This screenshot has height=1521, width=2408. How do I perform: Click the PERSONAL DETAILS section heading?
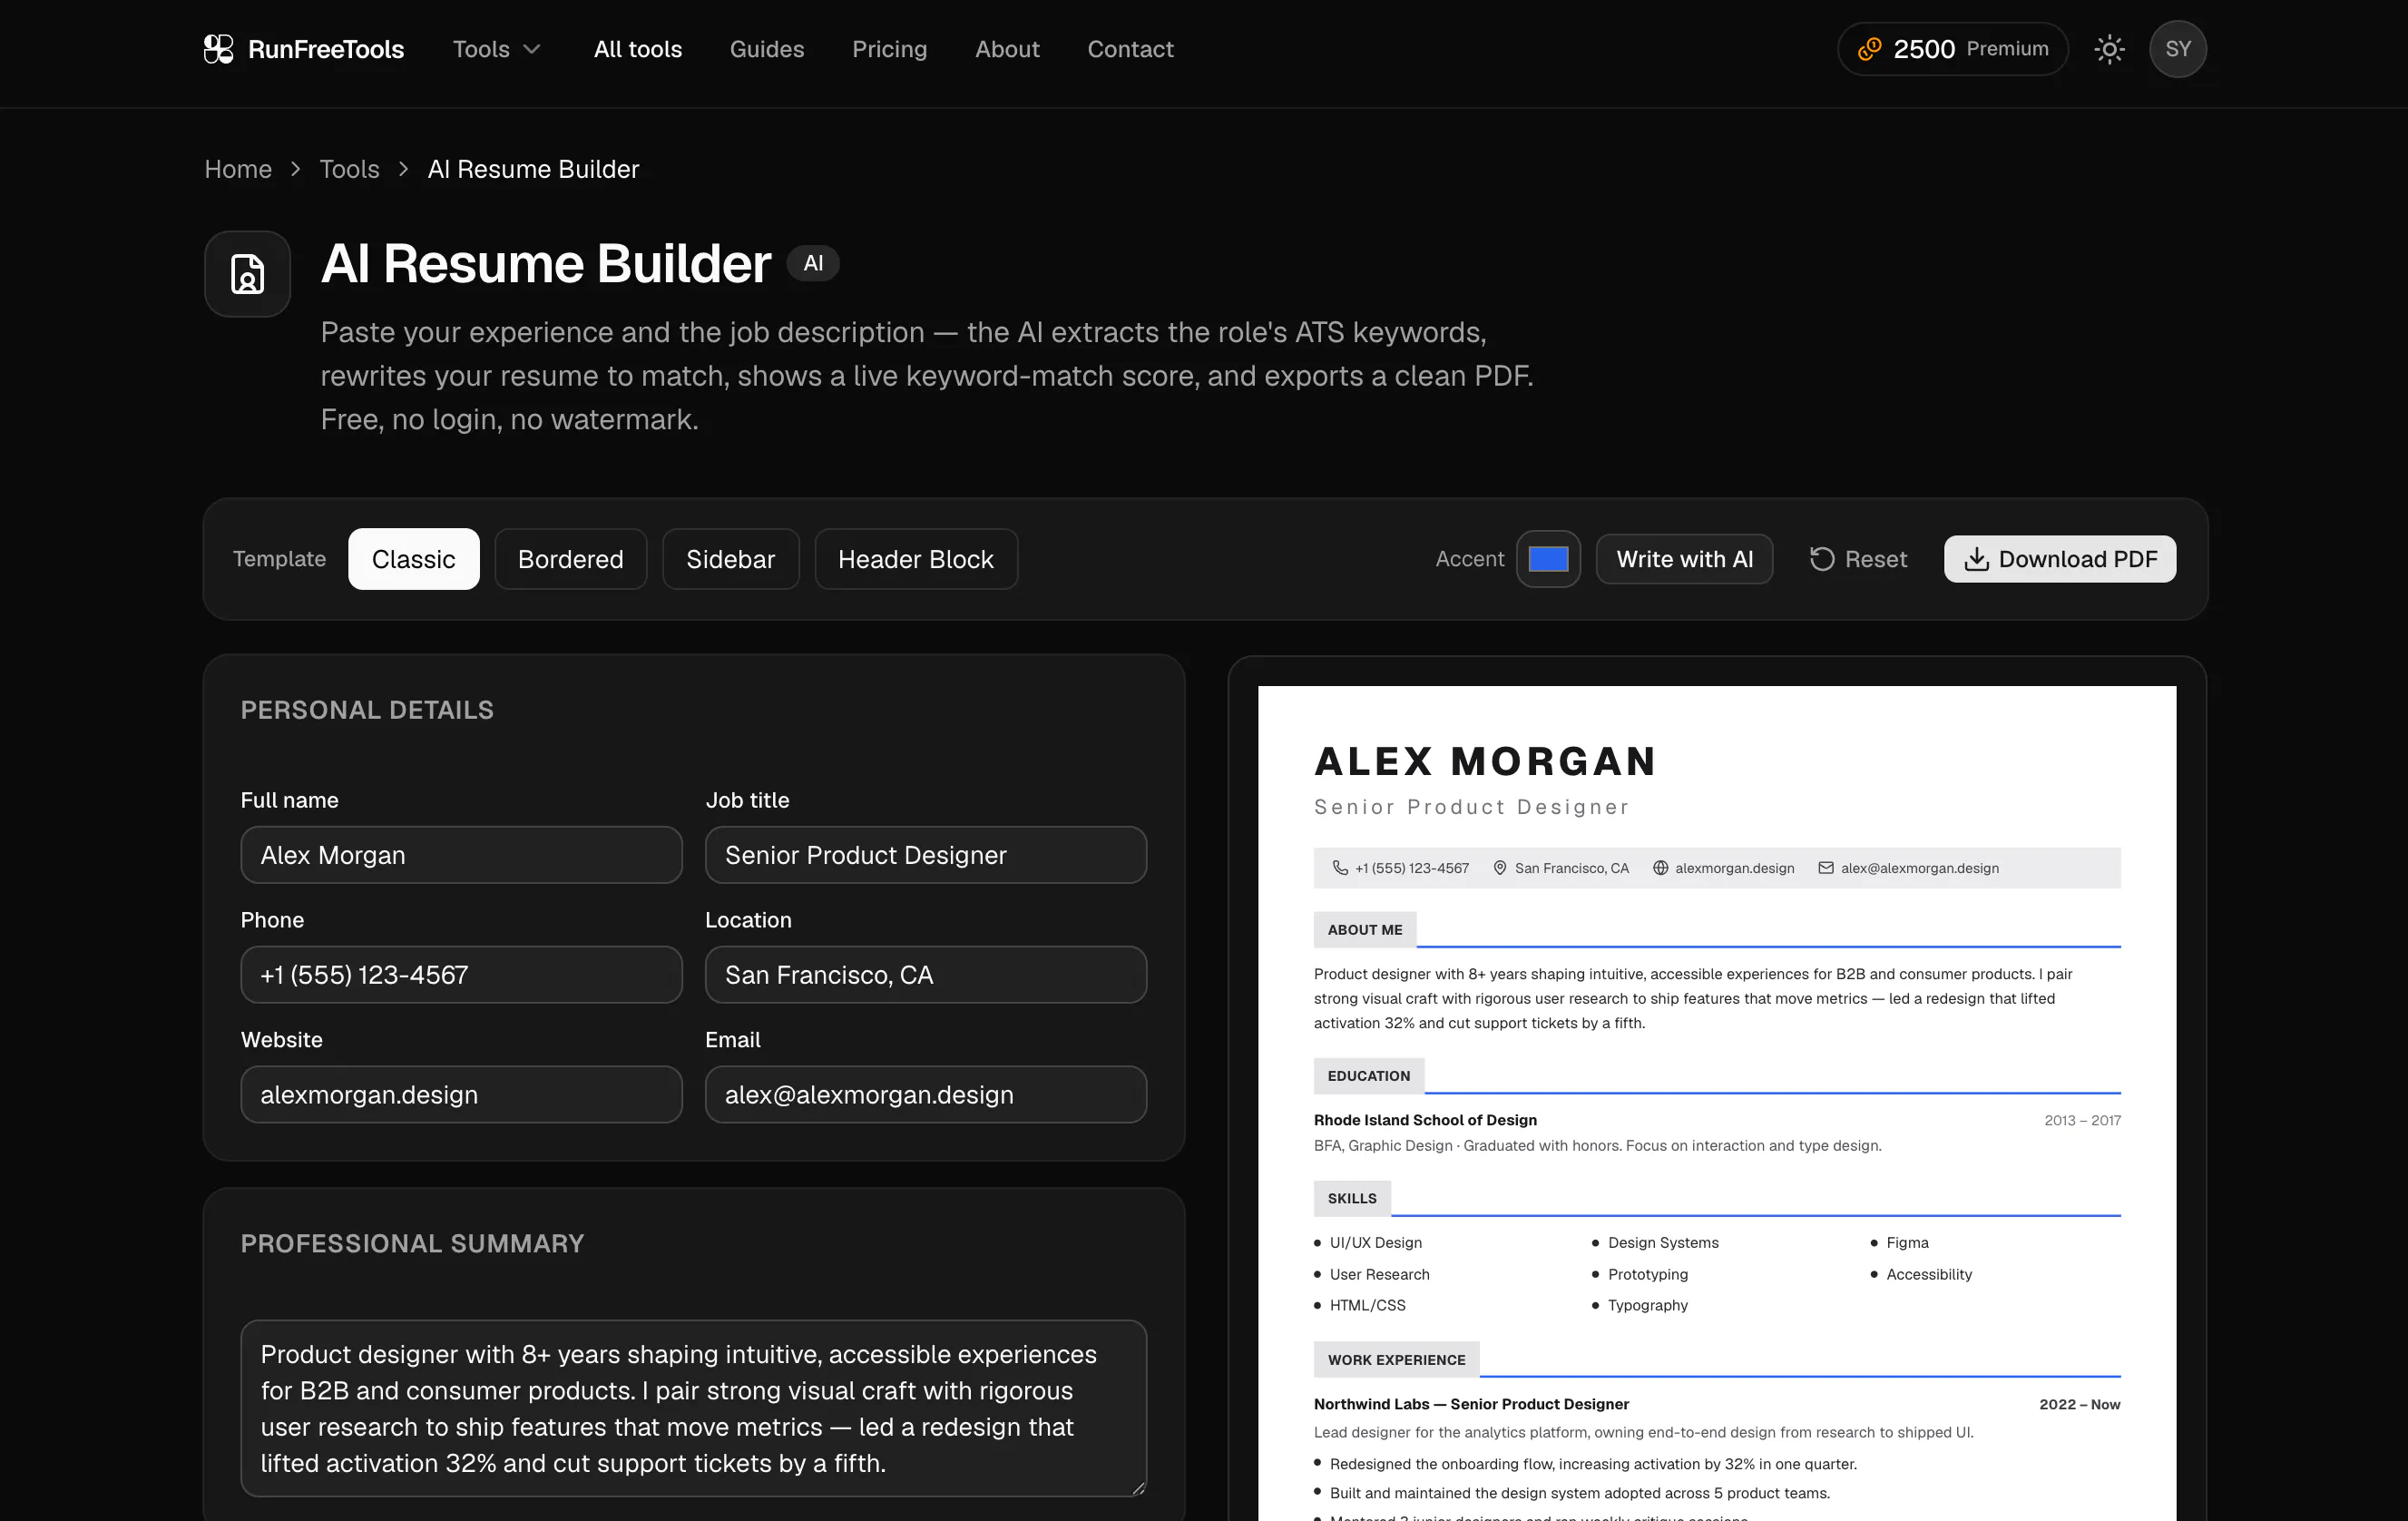point(367,710)
